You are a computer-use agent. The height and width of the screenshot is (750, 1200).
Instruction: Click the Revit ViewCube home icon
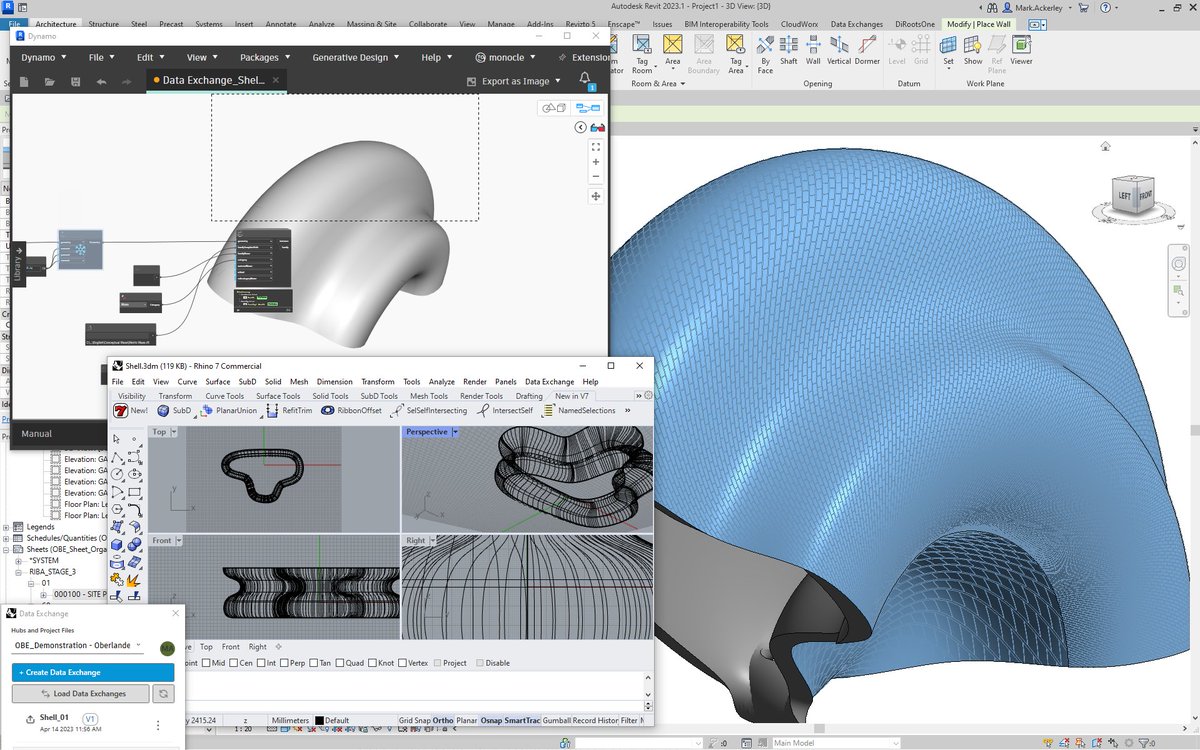coord(1105,146)
